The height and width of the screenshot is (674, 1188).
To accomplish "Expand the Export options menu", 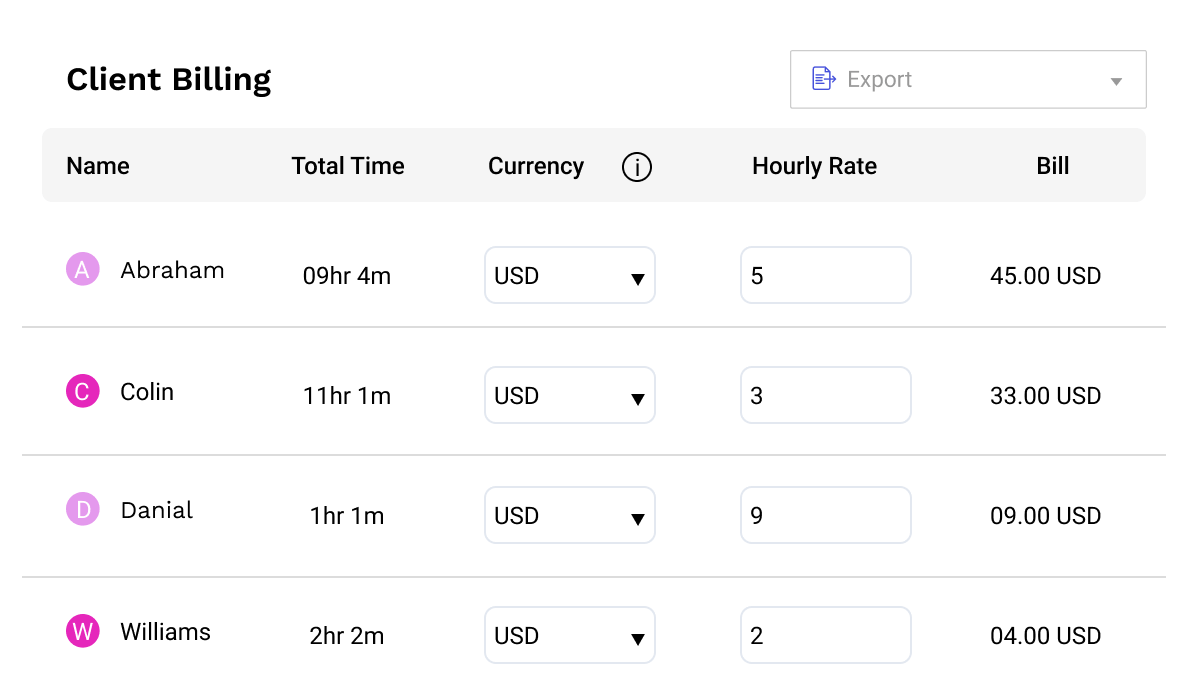I will 1115,79.
